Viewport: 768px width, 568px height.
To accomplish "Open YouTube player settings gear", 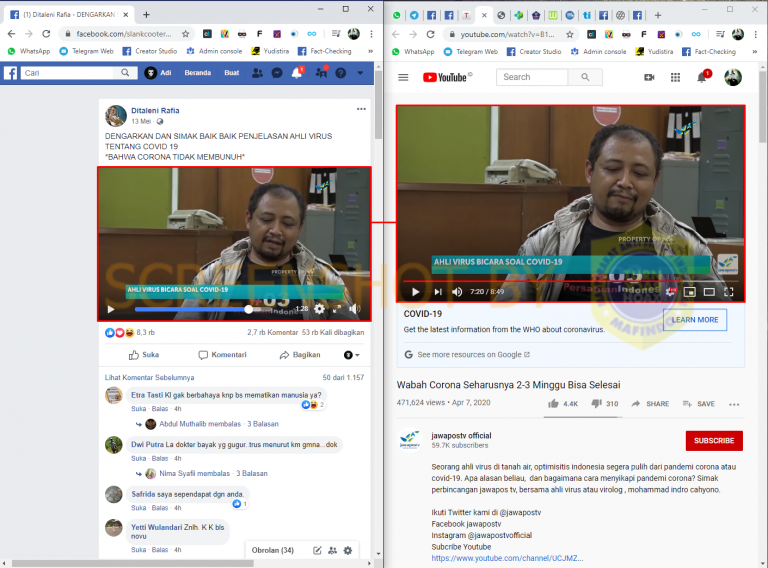I will [670, 292].
